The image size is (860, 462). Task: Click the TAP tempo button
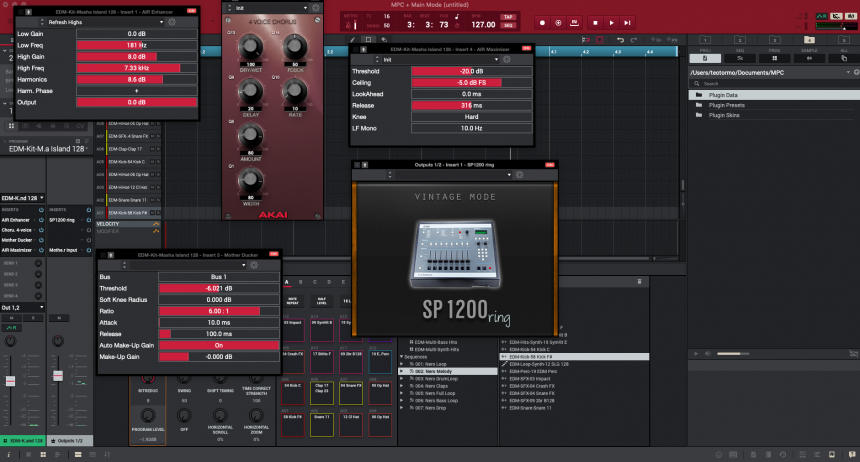tap(507, 18)
